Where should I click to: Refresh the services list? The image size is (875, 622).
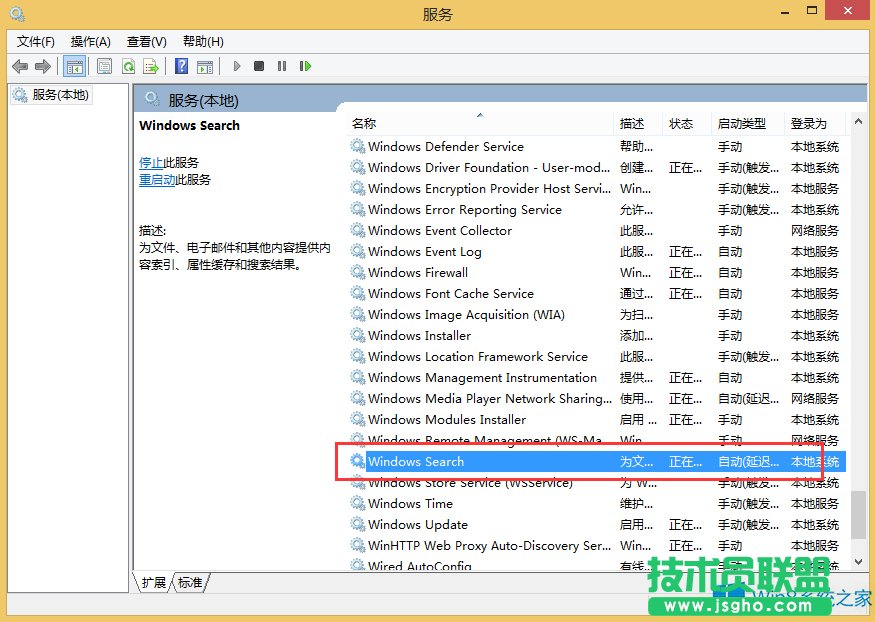click(x=128, y=66)
